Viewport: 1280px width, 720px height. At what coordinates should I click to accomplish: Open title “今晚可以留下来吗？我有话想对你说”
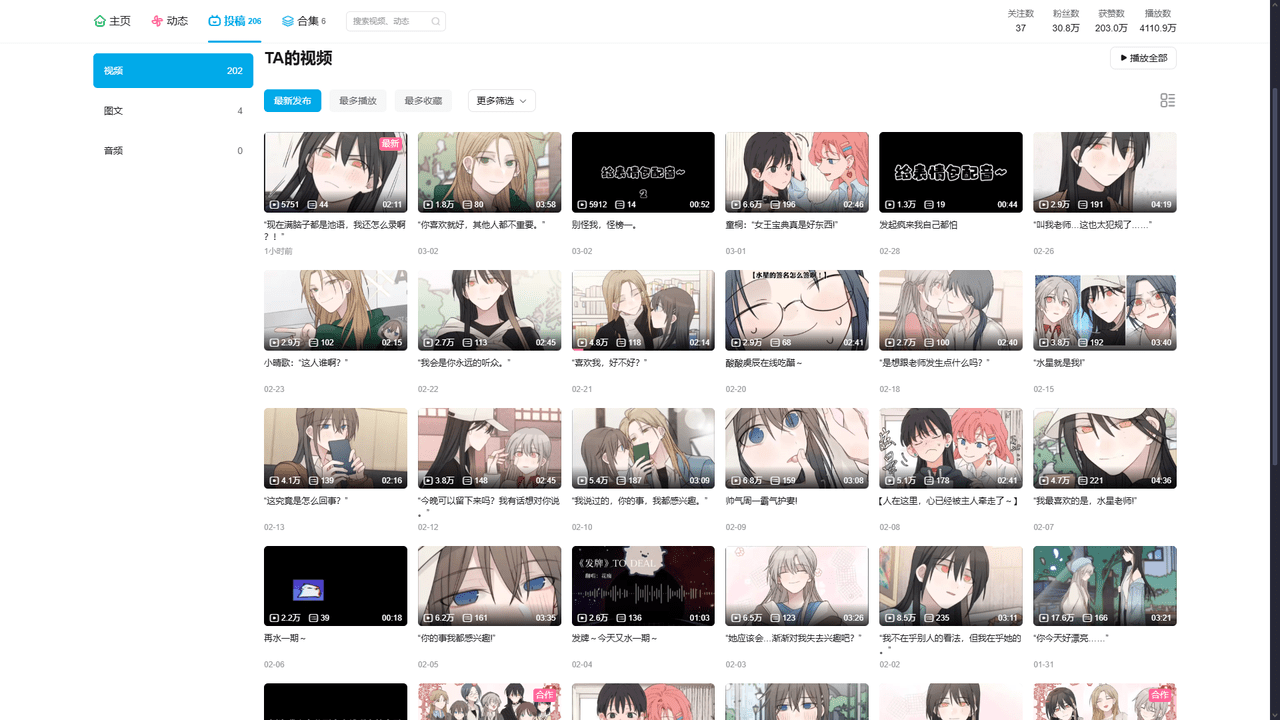(x=490, y=507)
